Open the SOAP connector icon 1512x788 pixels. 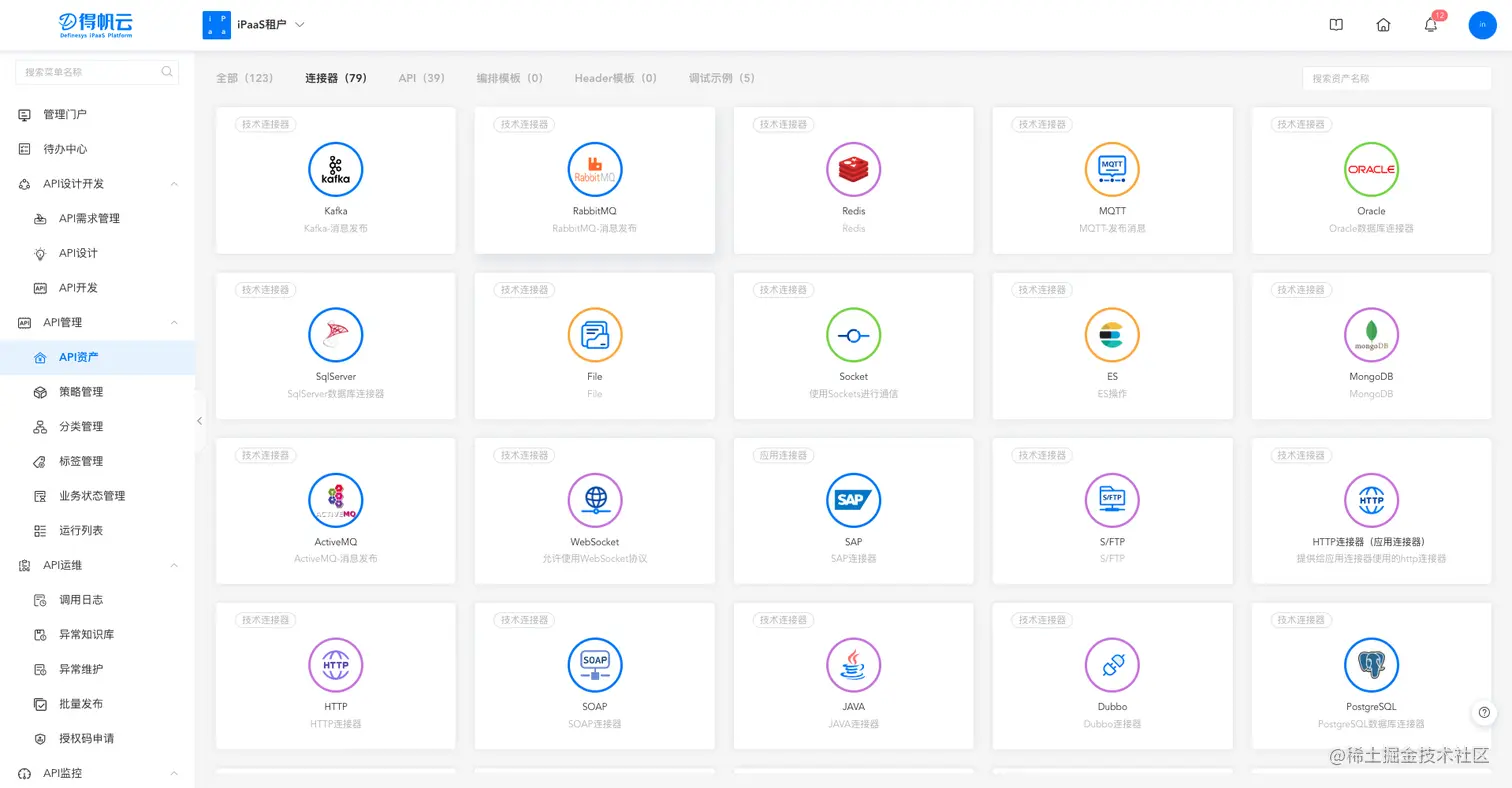pyautogui.click(x=595, y=665)
